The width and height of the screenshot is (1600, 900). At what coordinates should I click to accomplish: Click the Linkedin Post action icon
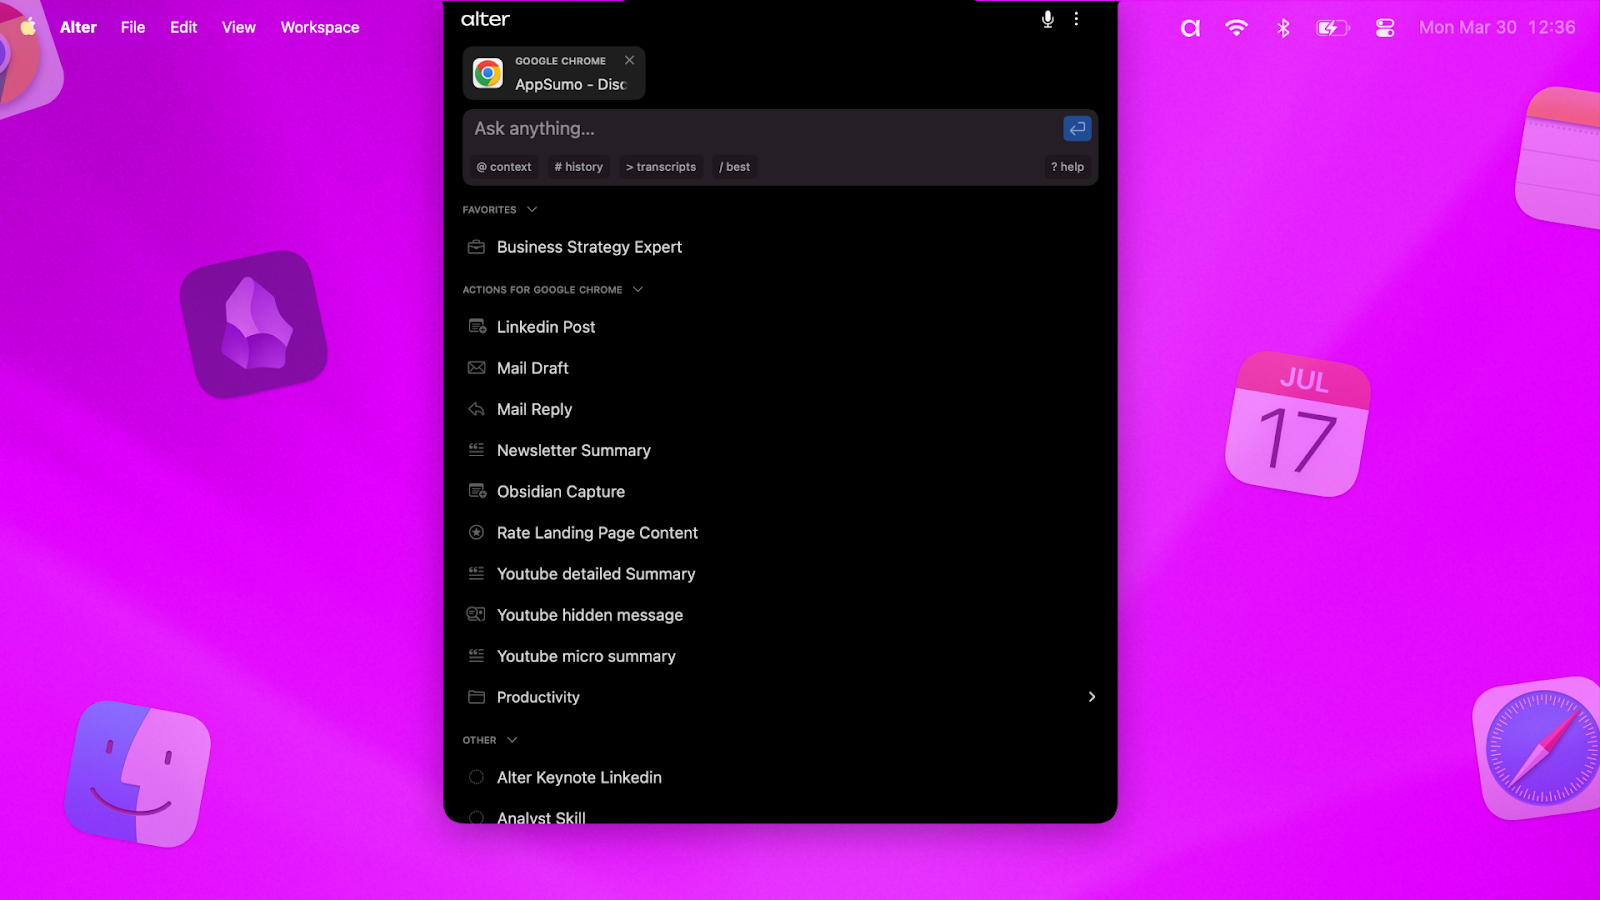click(475, 326)
